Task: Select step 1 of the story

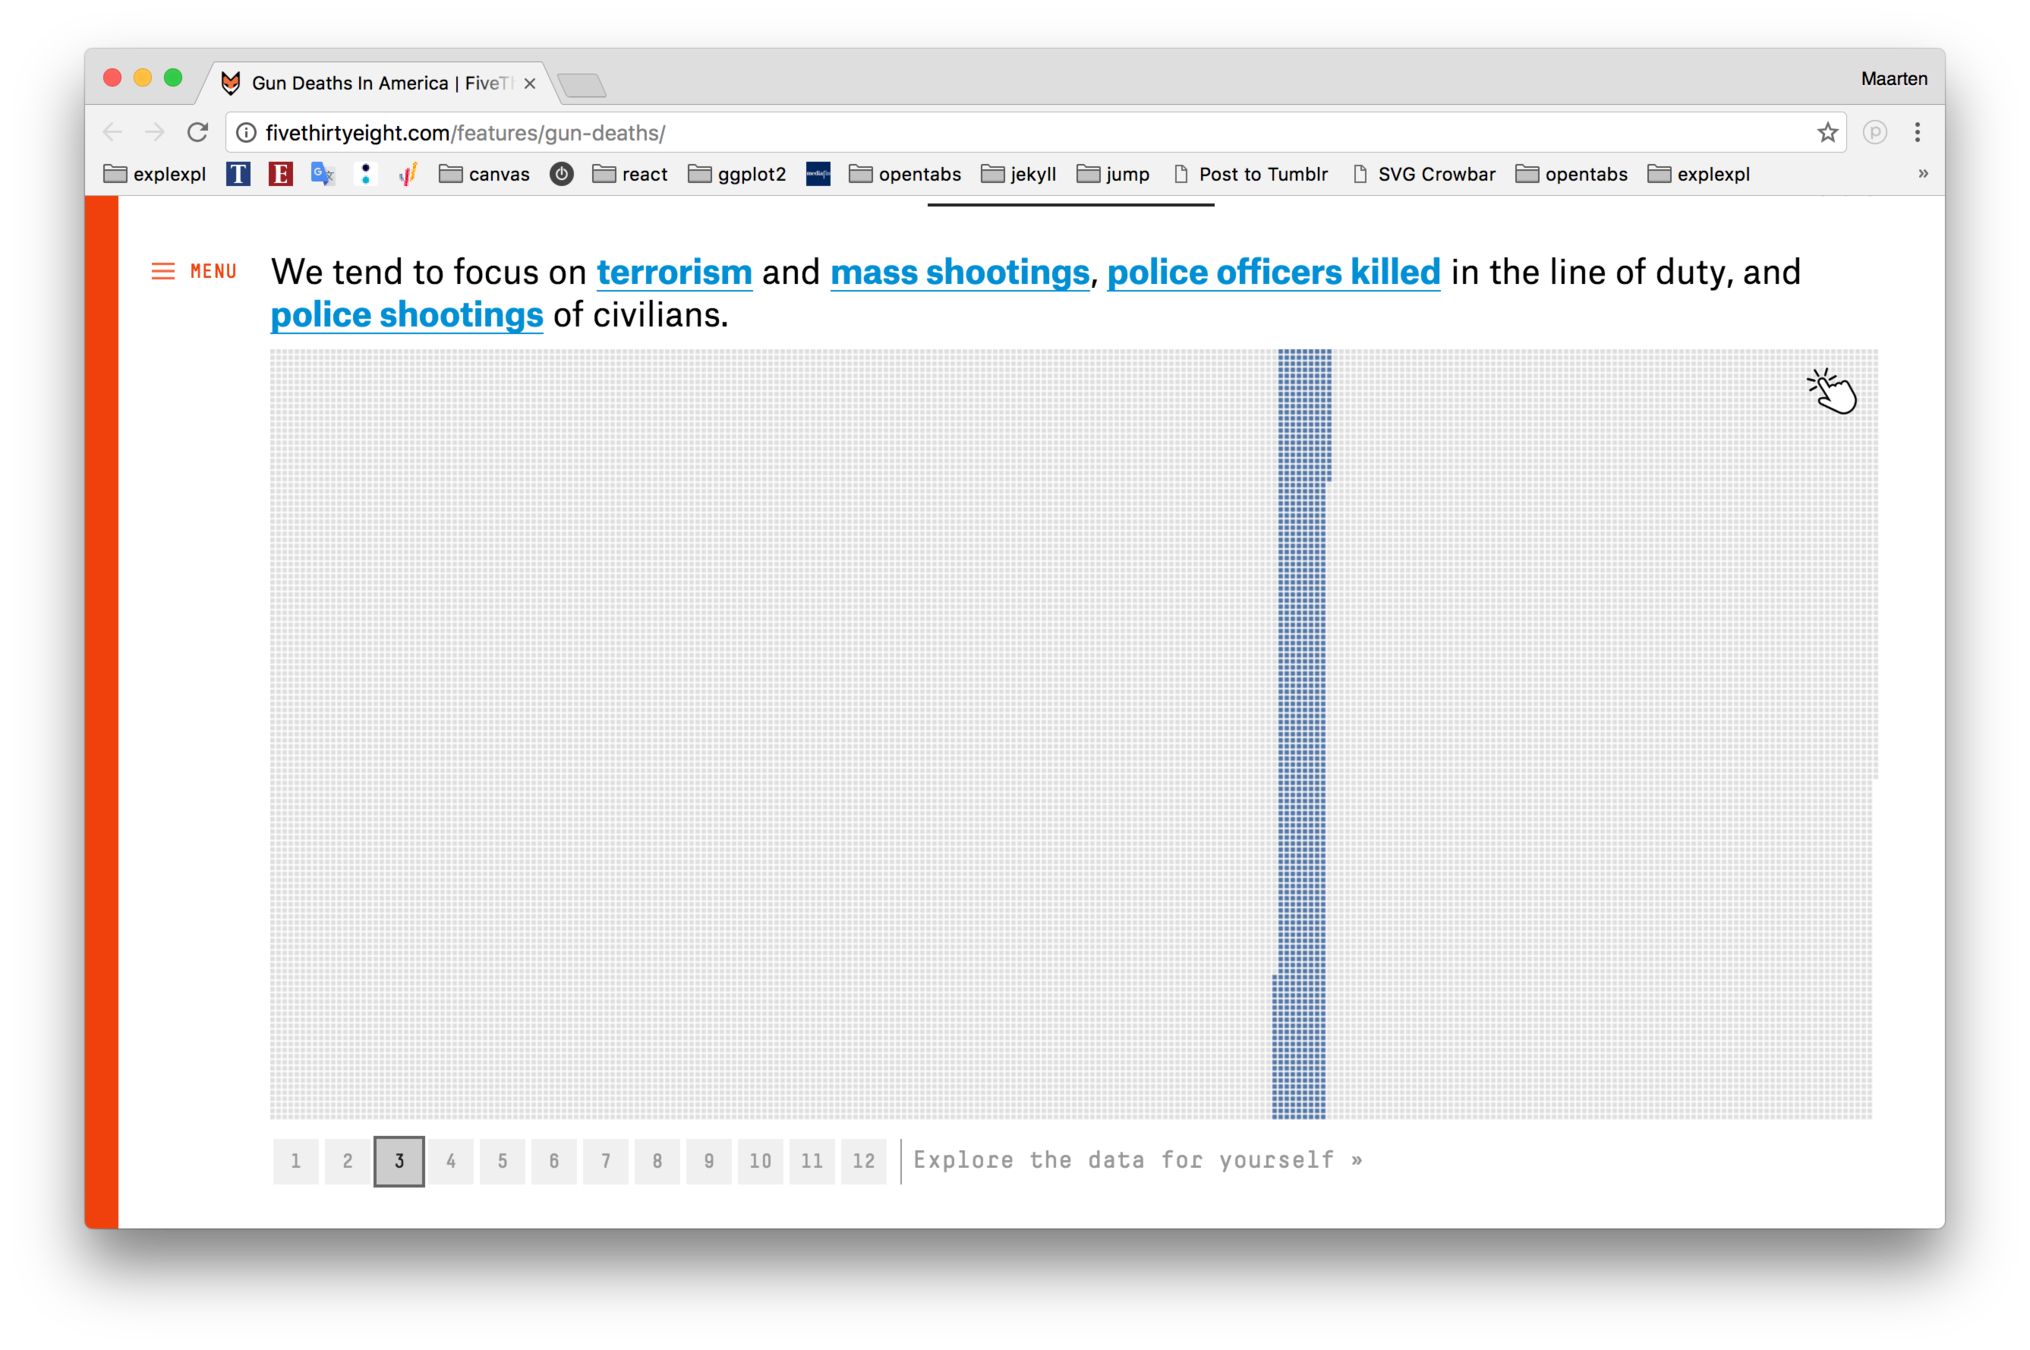Action: (296, 1161)
